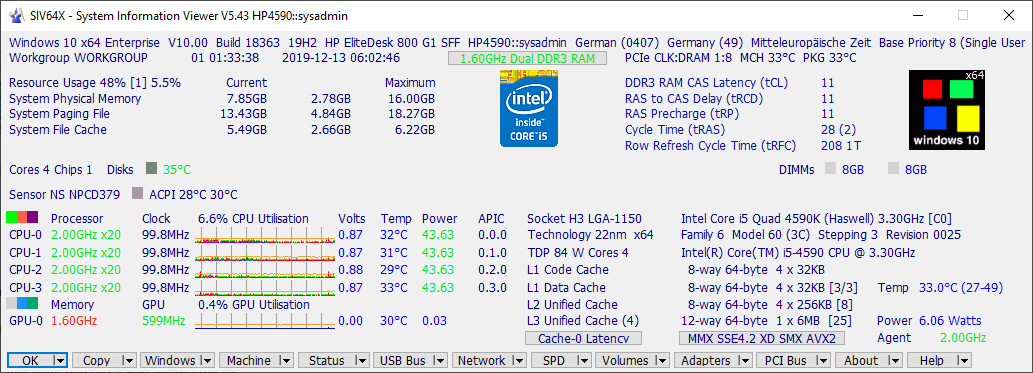
Task: Click the CPU-3 utilisation graph
Action: 265,287
